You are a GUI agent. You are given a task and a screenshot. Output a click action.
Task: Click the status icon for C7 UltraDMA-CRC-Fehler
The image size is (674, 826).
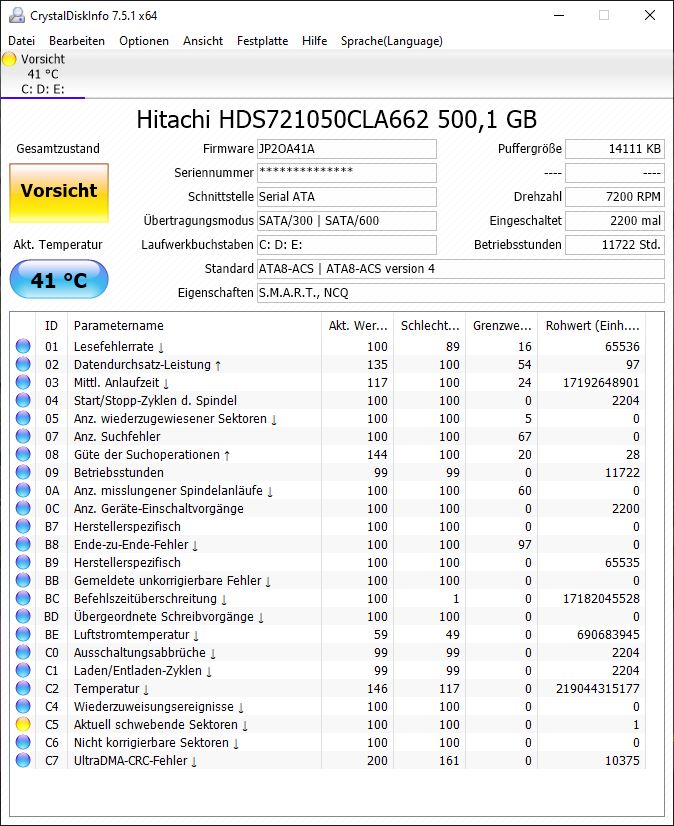pyautogui.click(x=23, y=761)
